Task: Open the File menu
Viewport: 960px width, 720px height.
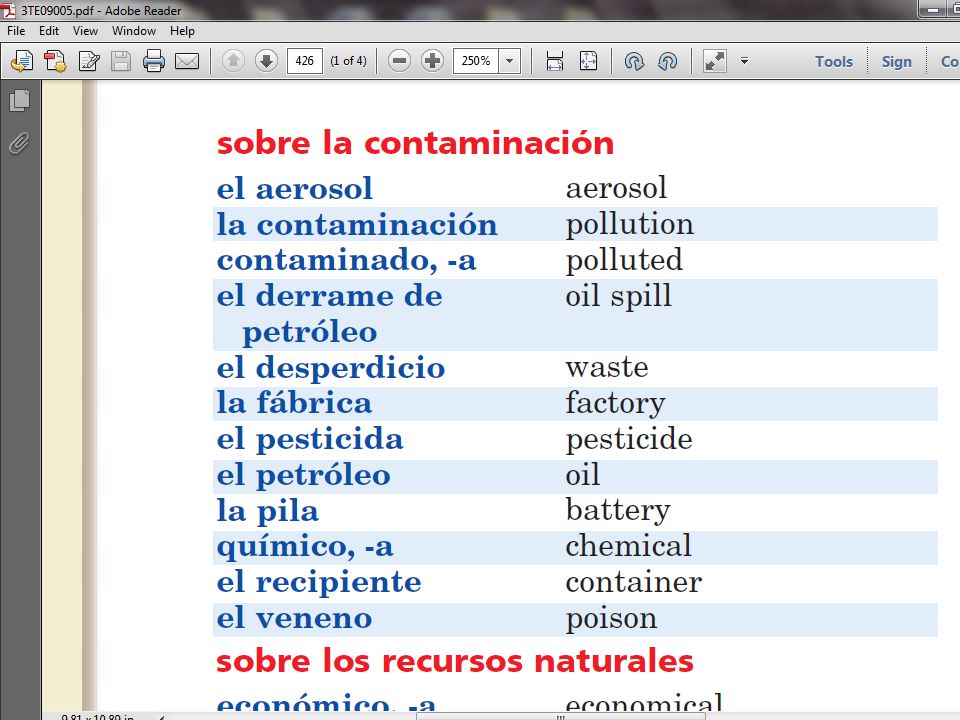Action: (16, 31)
